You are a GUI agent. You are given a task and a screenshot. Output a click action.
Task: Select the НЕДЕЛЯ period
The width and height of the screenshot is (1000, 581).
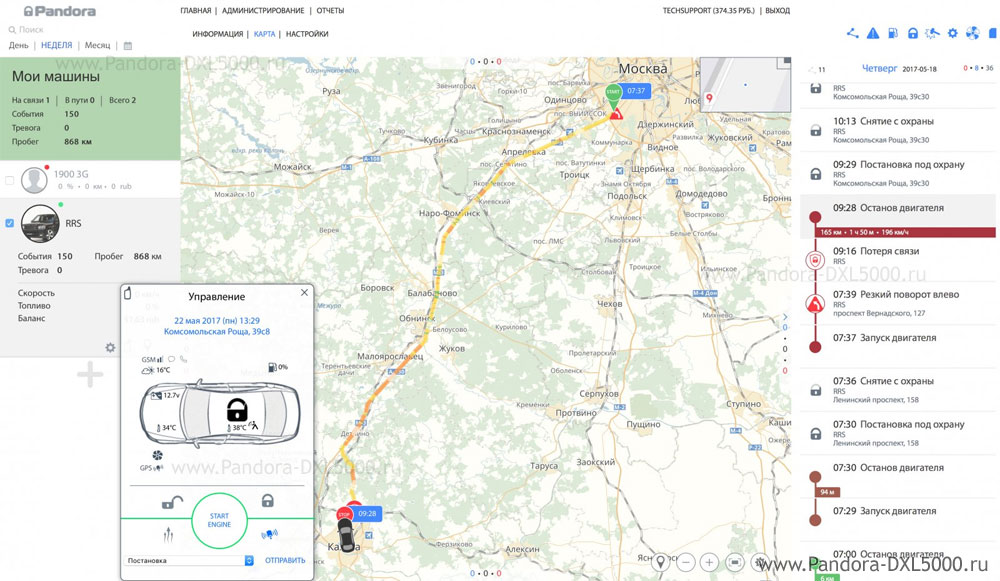coord(57,45)
